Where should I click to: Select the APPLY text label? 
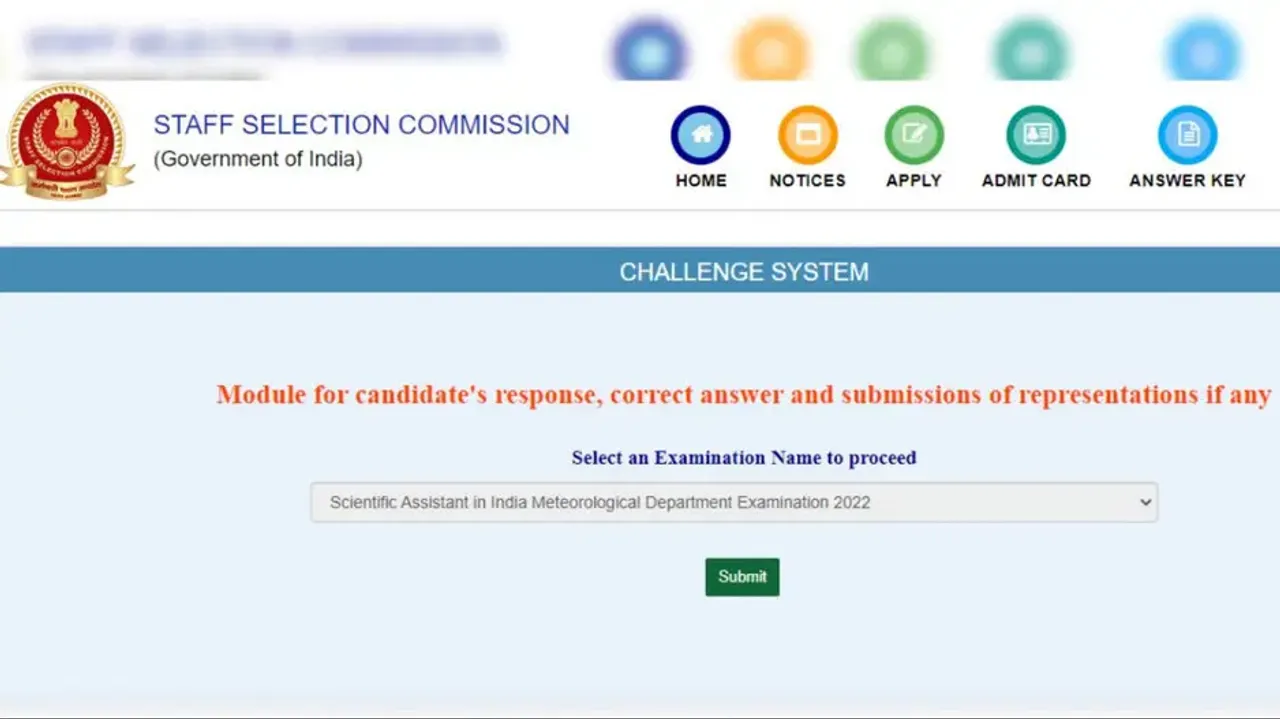coord(914,181)
